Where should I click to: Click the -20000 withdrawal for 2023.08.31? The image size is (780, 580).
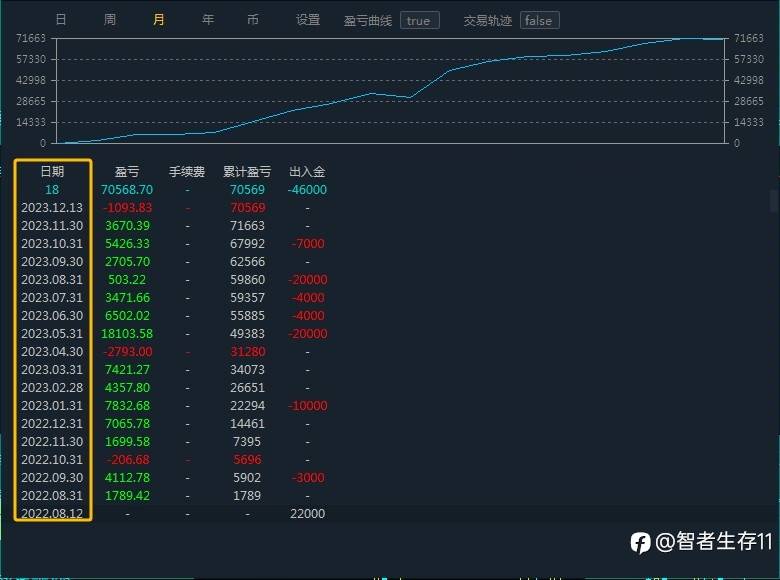pos(307,280)
